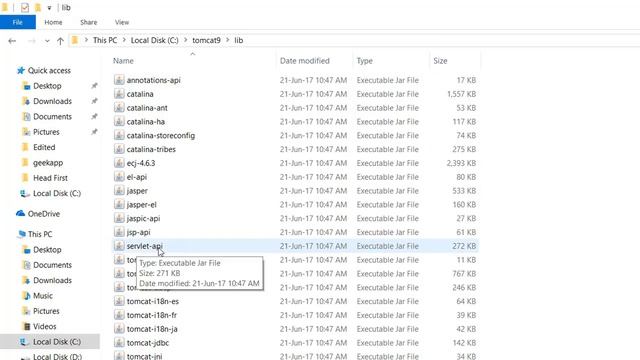
Task: Click the Forward navigation arrow
Action: [31, 41]
